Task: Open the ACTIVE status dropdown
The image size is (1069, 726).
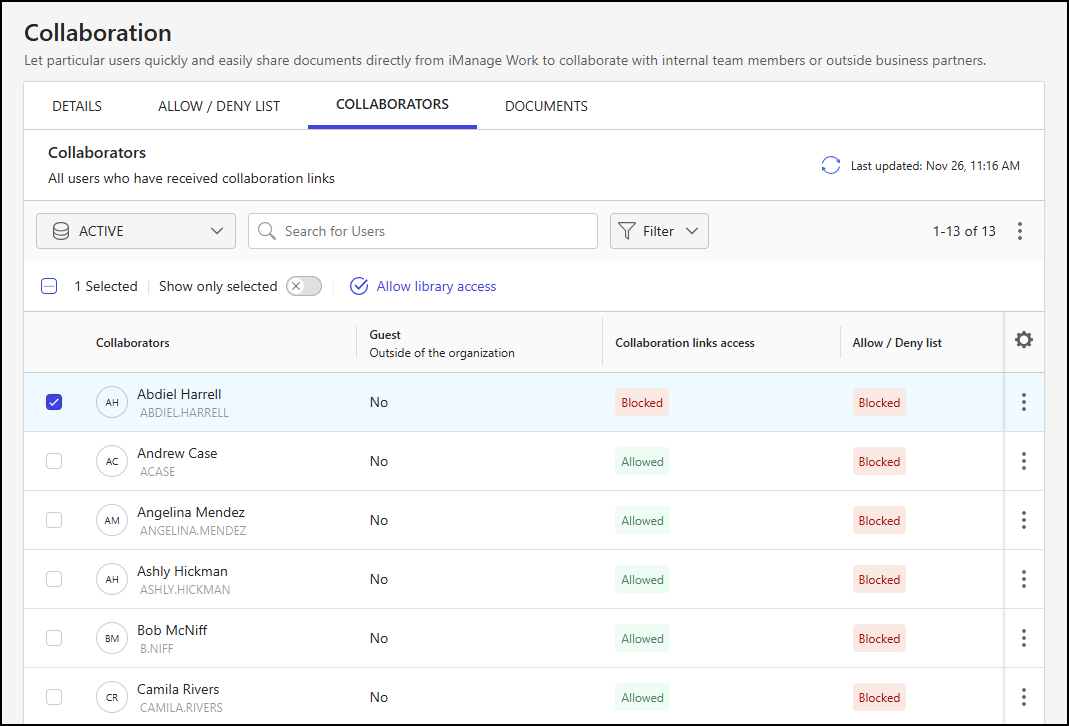Action: (135, 231)
